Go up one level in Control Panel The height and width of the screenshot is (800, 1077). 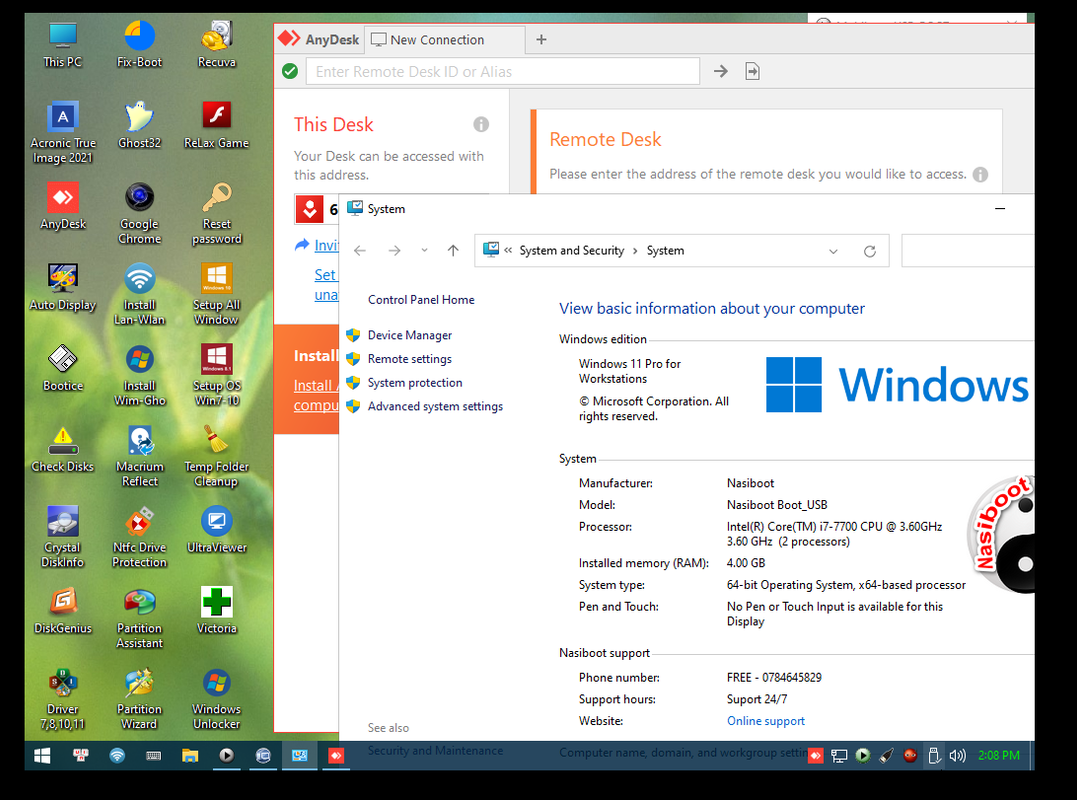[453, 251]
